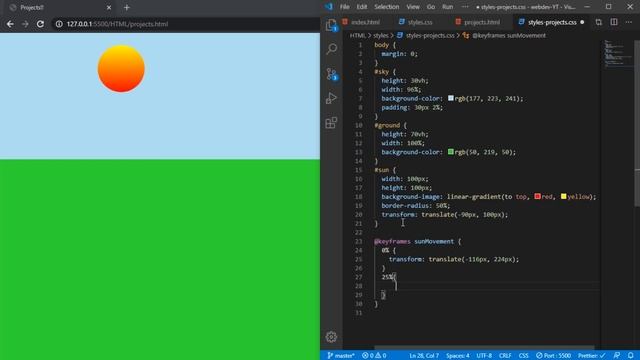Click the styles-projects.css breadcrumb
Image resolution: width=640 pixels, height=360 pixels.
pos(429,36)
